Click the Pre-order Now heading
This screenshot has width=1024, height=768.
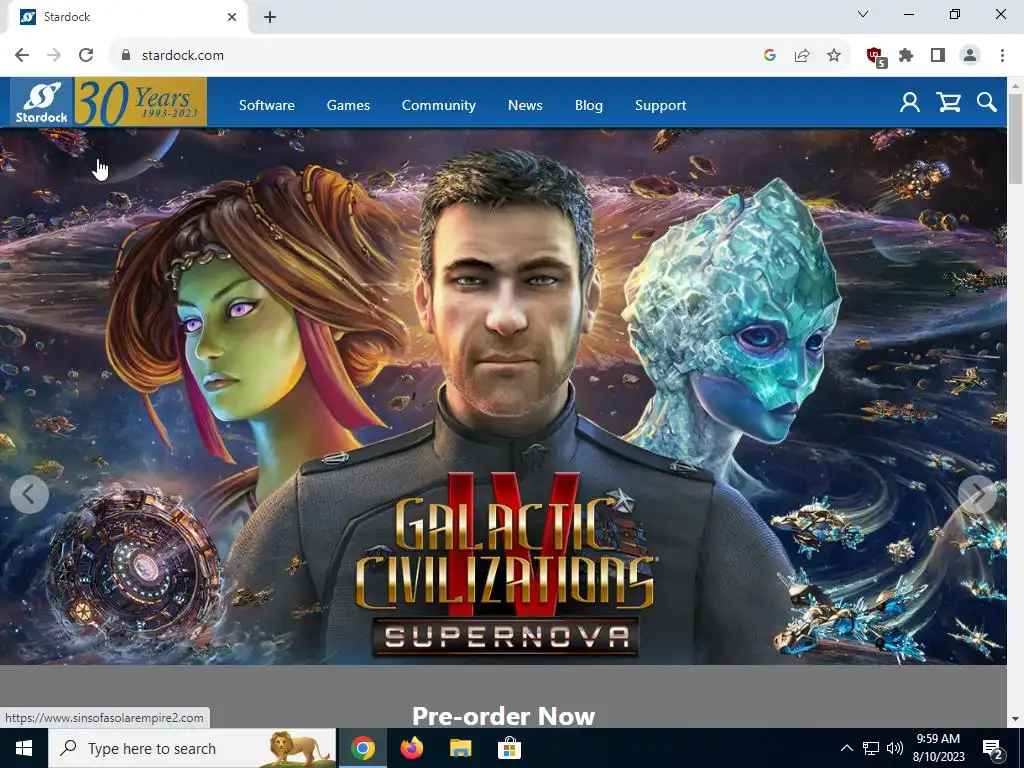pyautogui.click(x=504, y=716)
